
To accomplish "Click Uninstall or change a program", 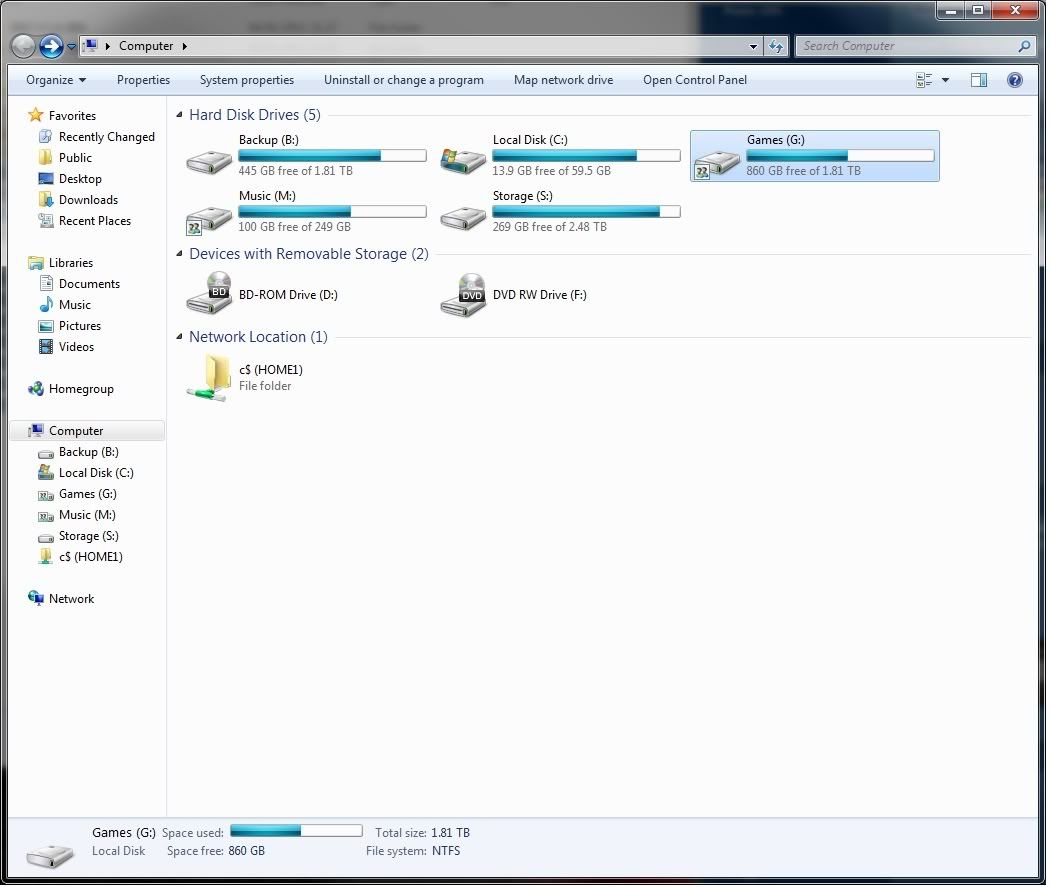I will tap(403, 80).
